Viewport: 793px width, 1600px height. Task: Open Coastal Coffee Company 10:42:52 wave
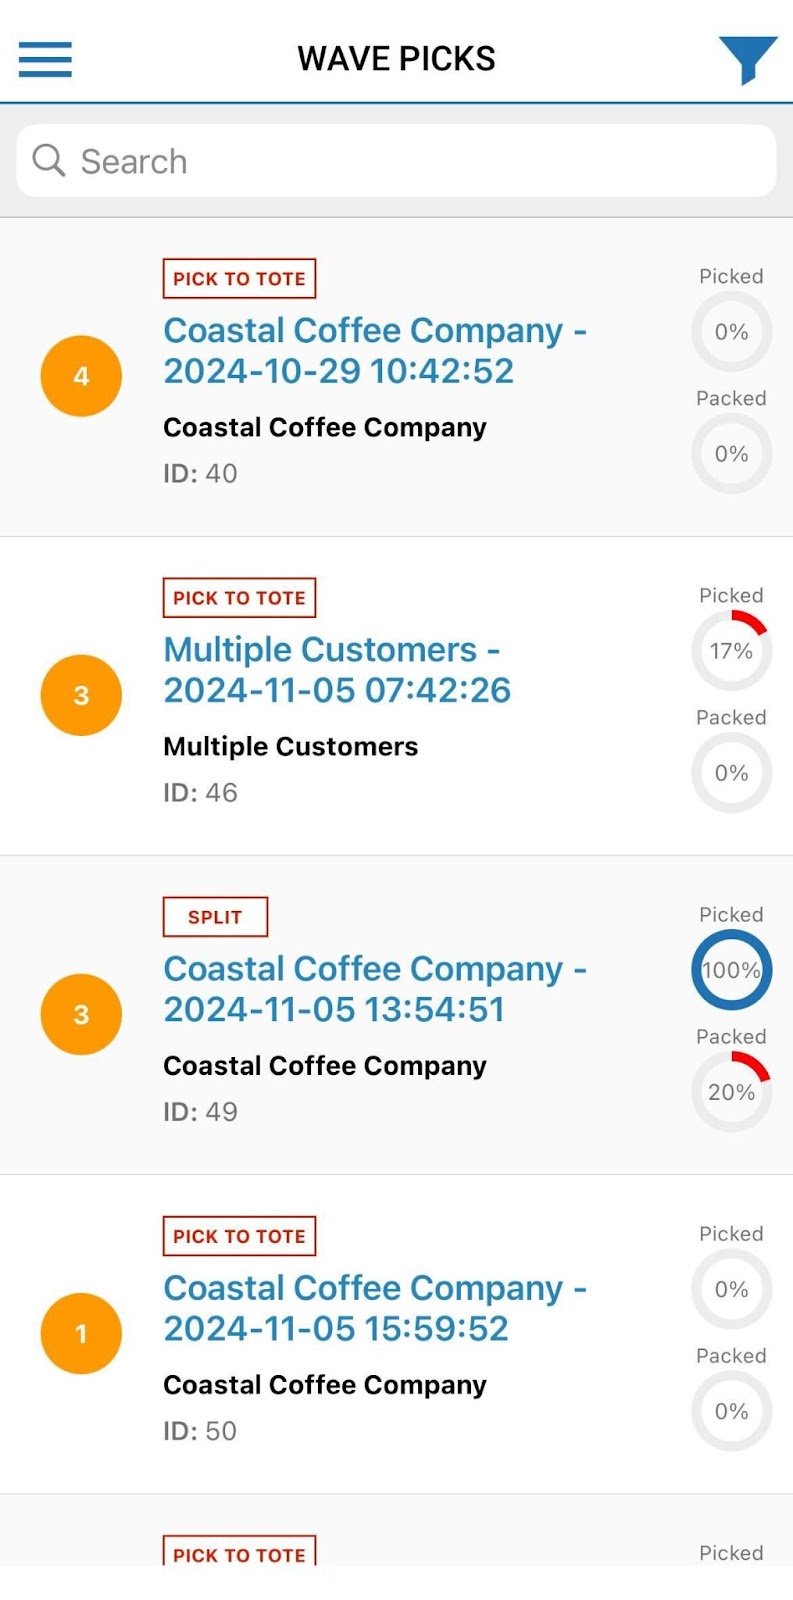point(375,350)
